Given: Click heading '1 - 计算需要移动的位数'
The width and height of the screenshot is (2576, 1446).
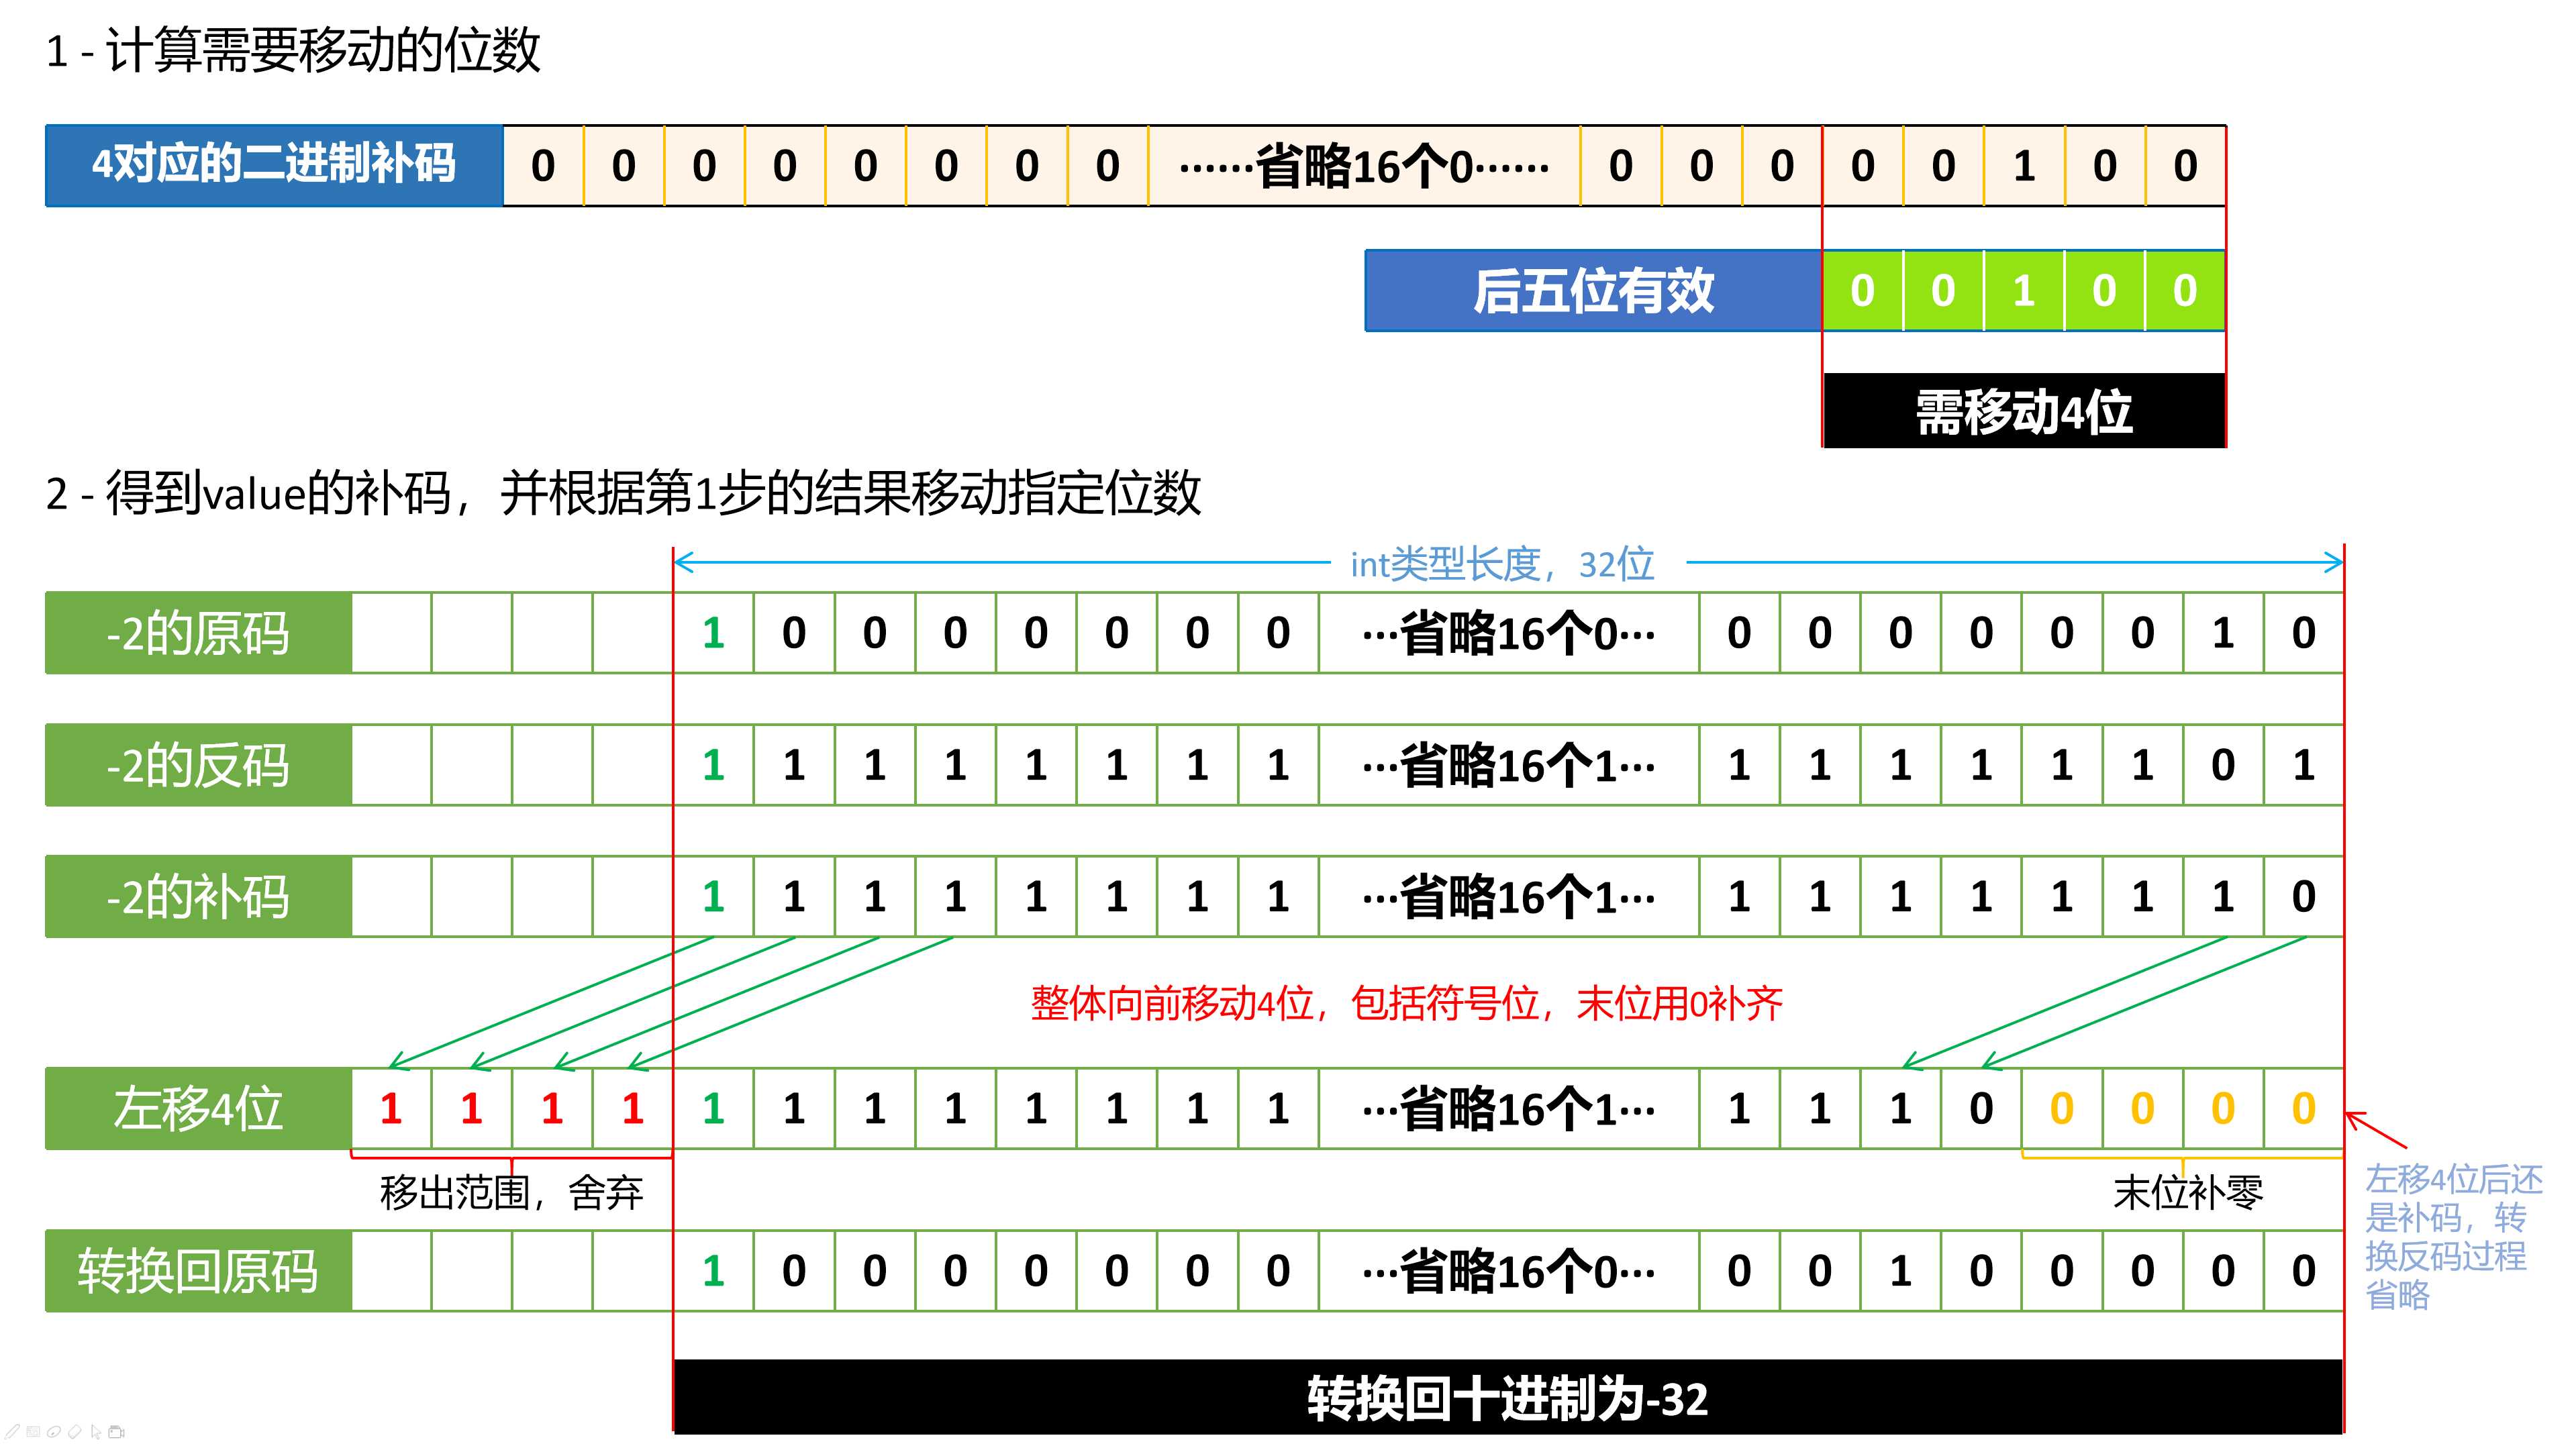Looking at the screenshot, I should 293,50.
